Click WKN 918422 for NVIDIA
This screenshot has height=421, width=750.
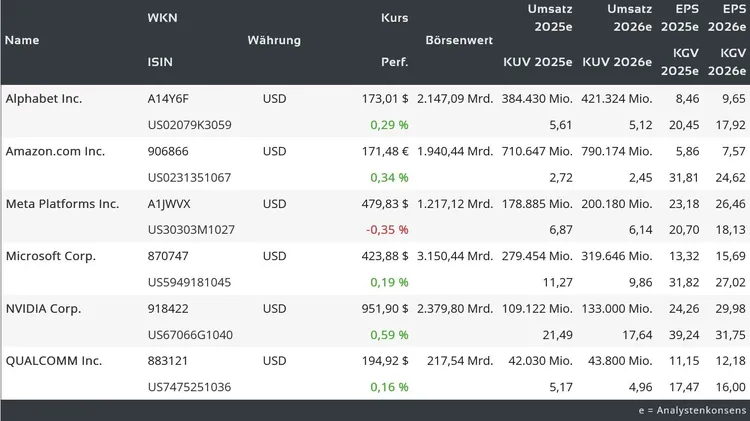point(168,309)
